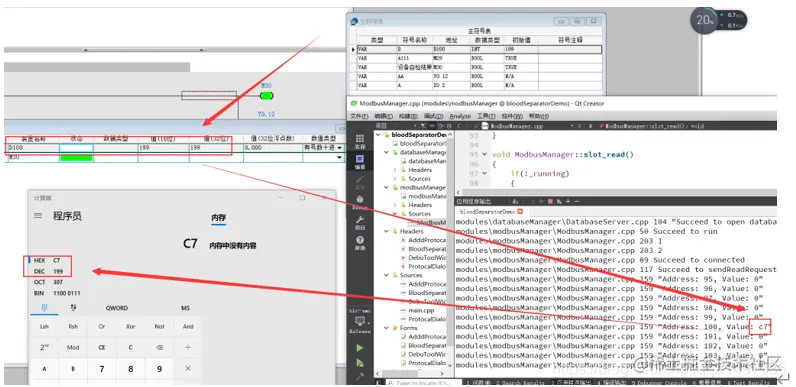Click CE button on calculator
Screen dimensions: 796x387
coord(102,348)
